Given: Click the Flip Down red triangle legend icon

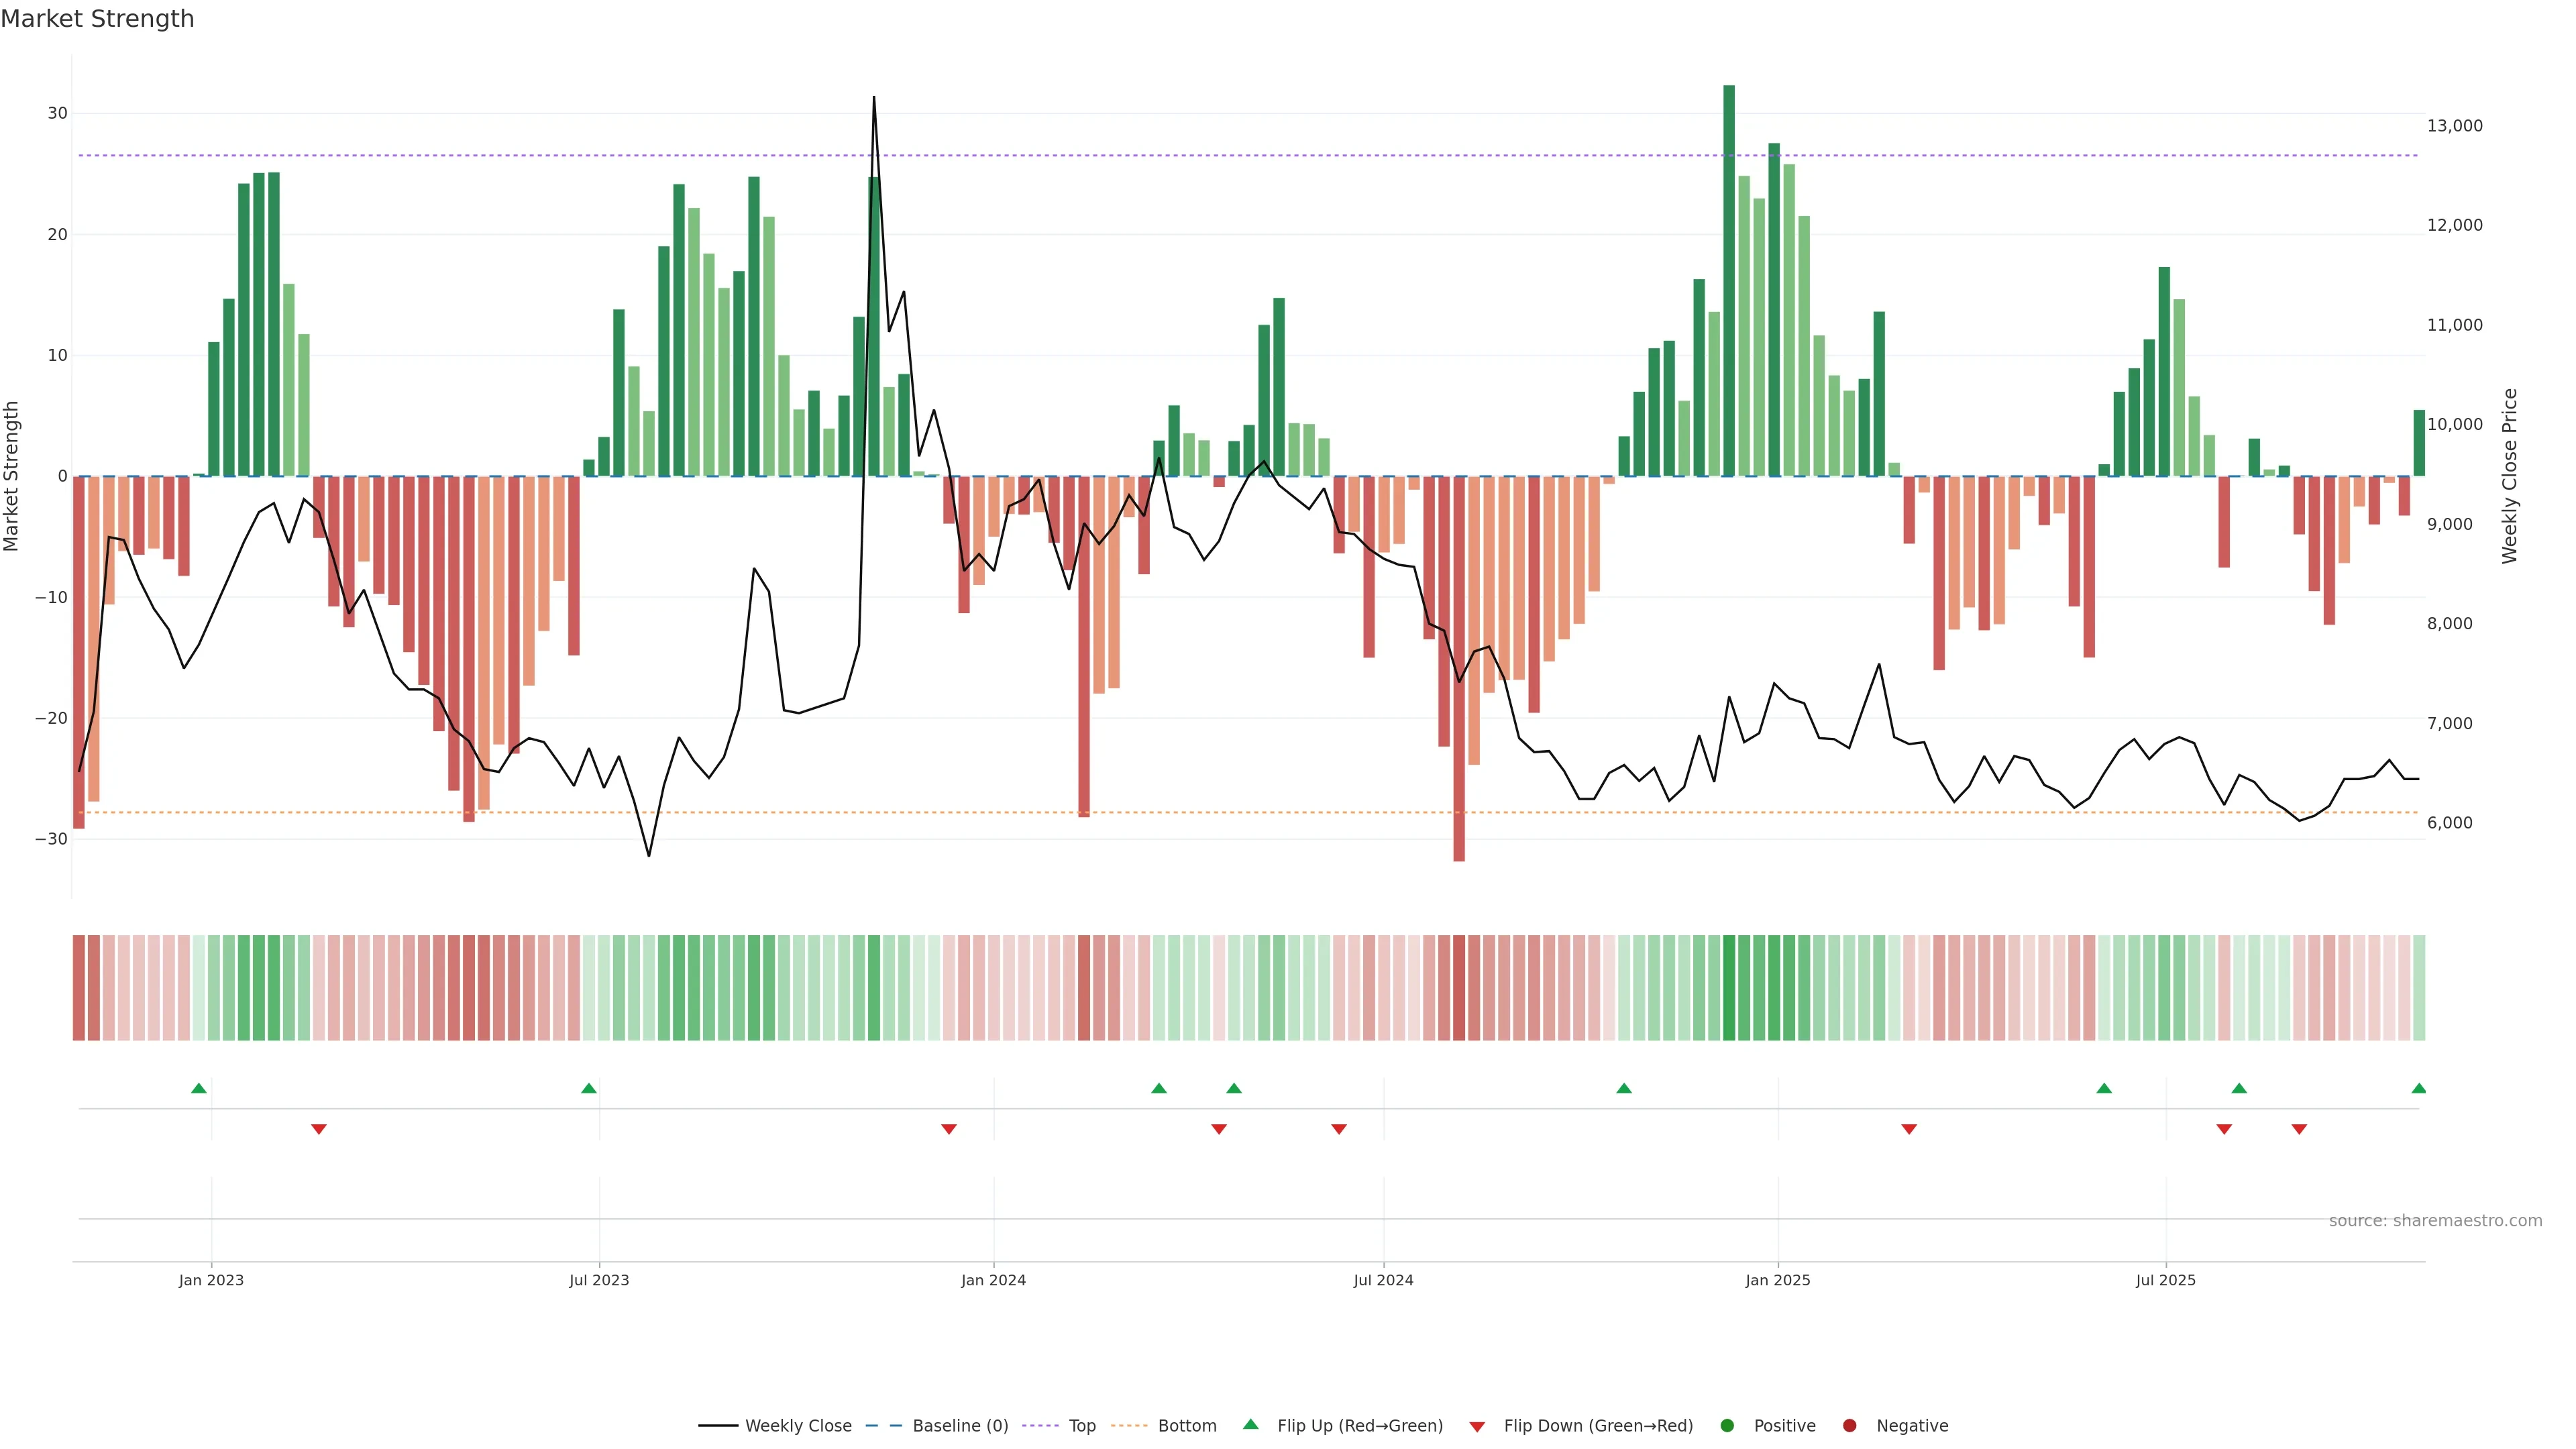Looking at the screenshot, I should click(x=1477, y=1426).
